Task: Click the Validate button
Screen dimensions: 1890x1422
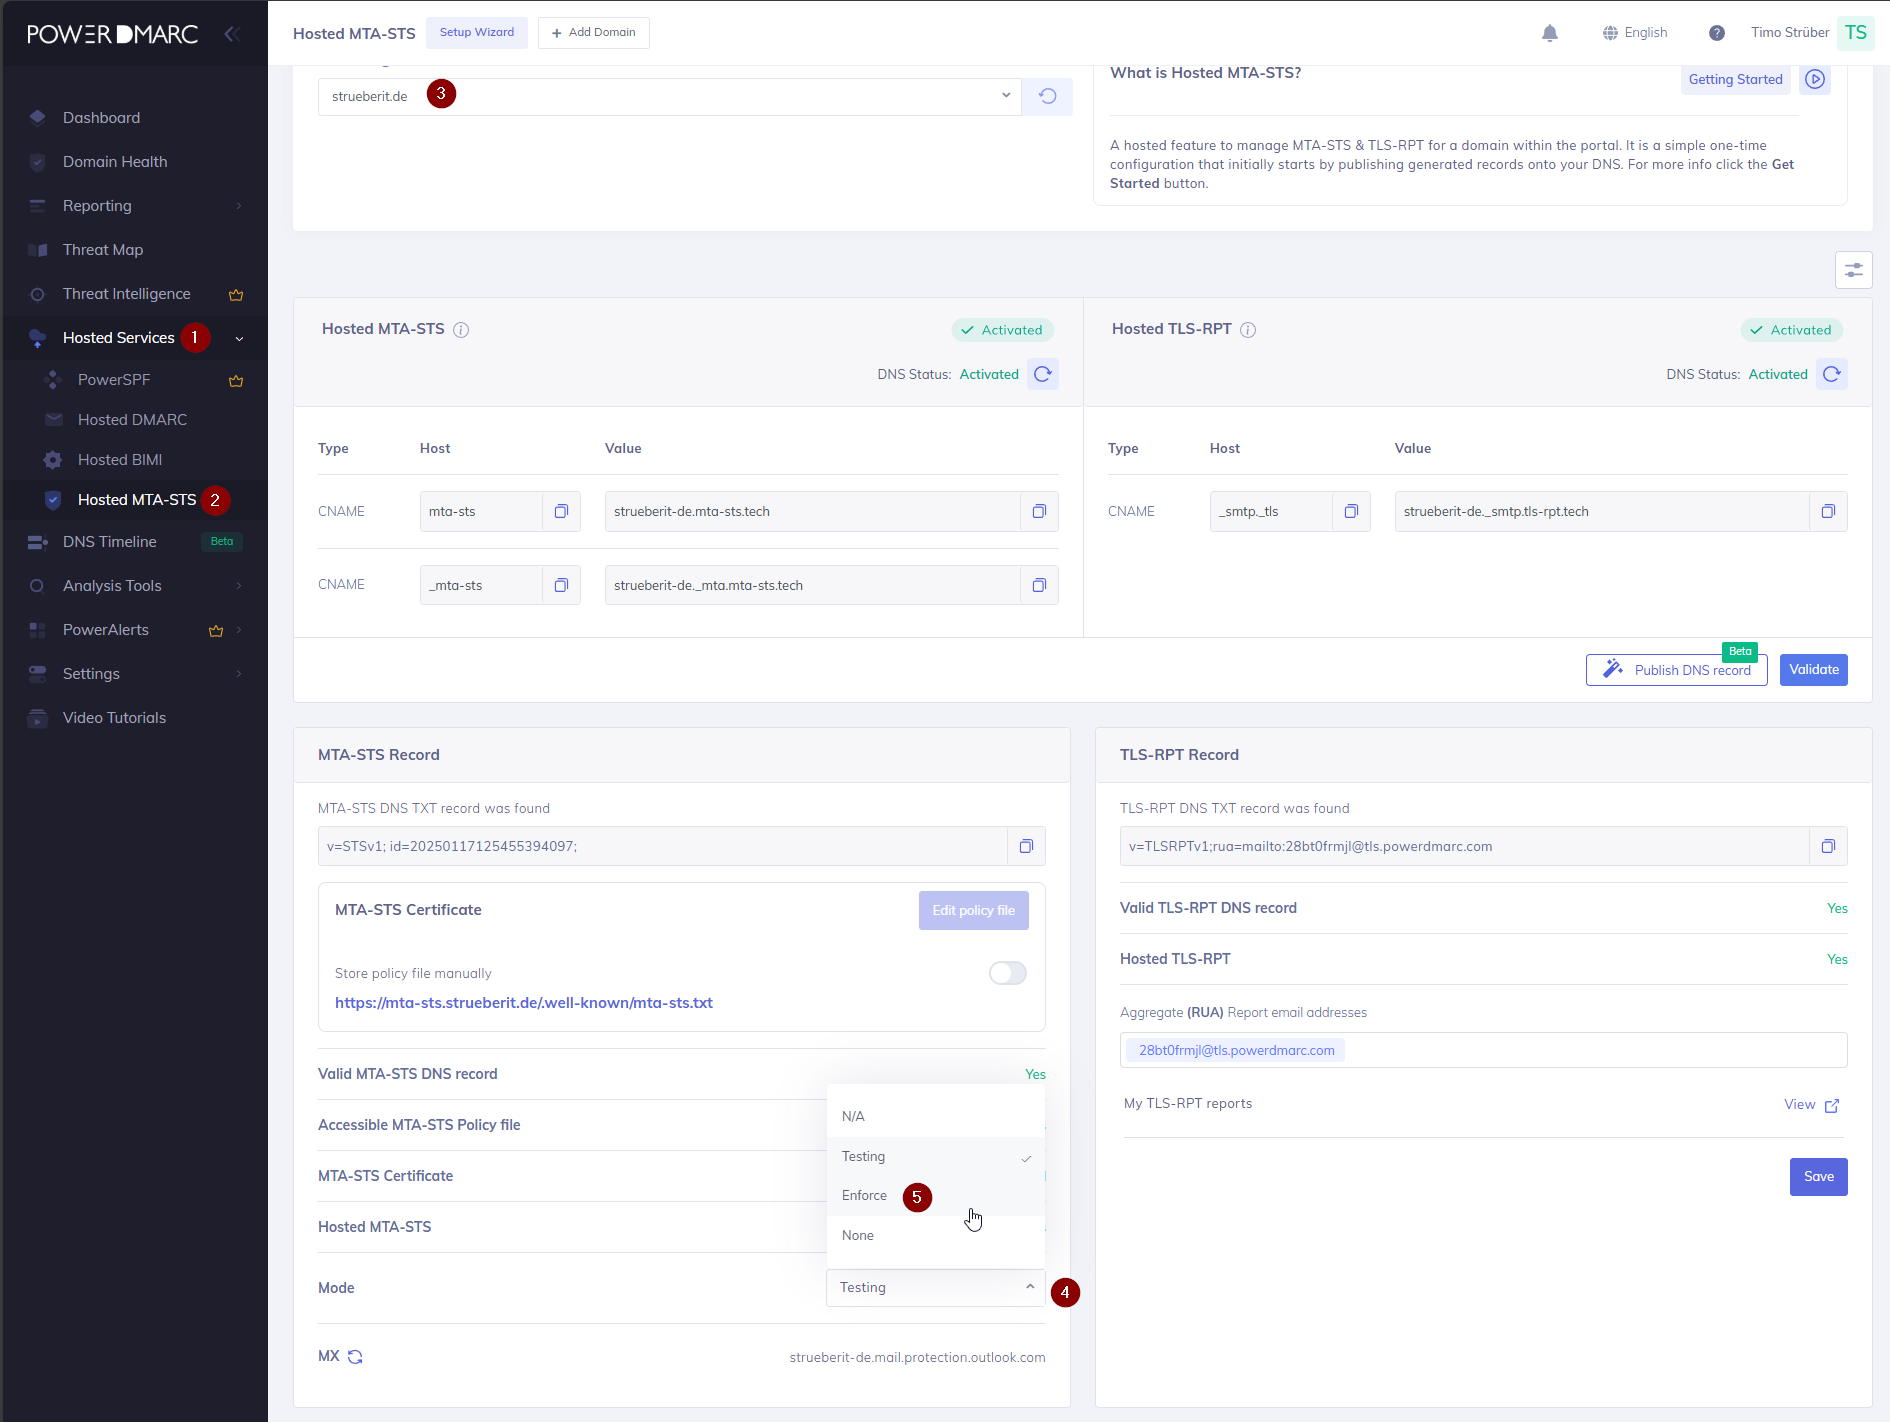Action: pyautogui.click(x=1812, y=670)
